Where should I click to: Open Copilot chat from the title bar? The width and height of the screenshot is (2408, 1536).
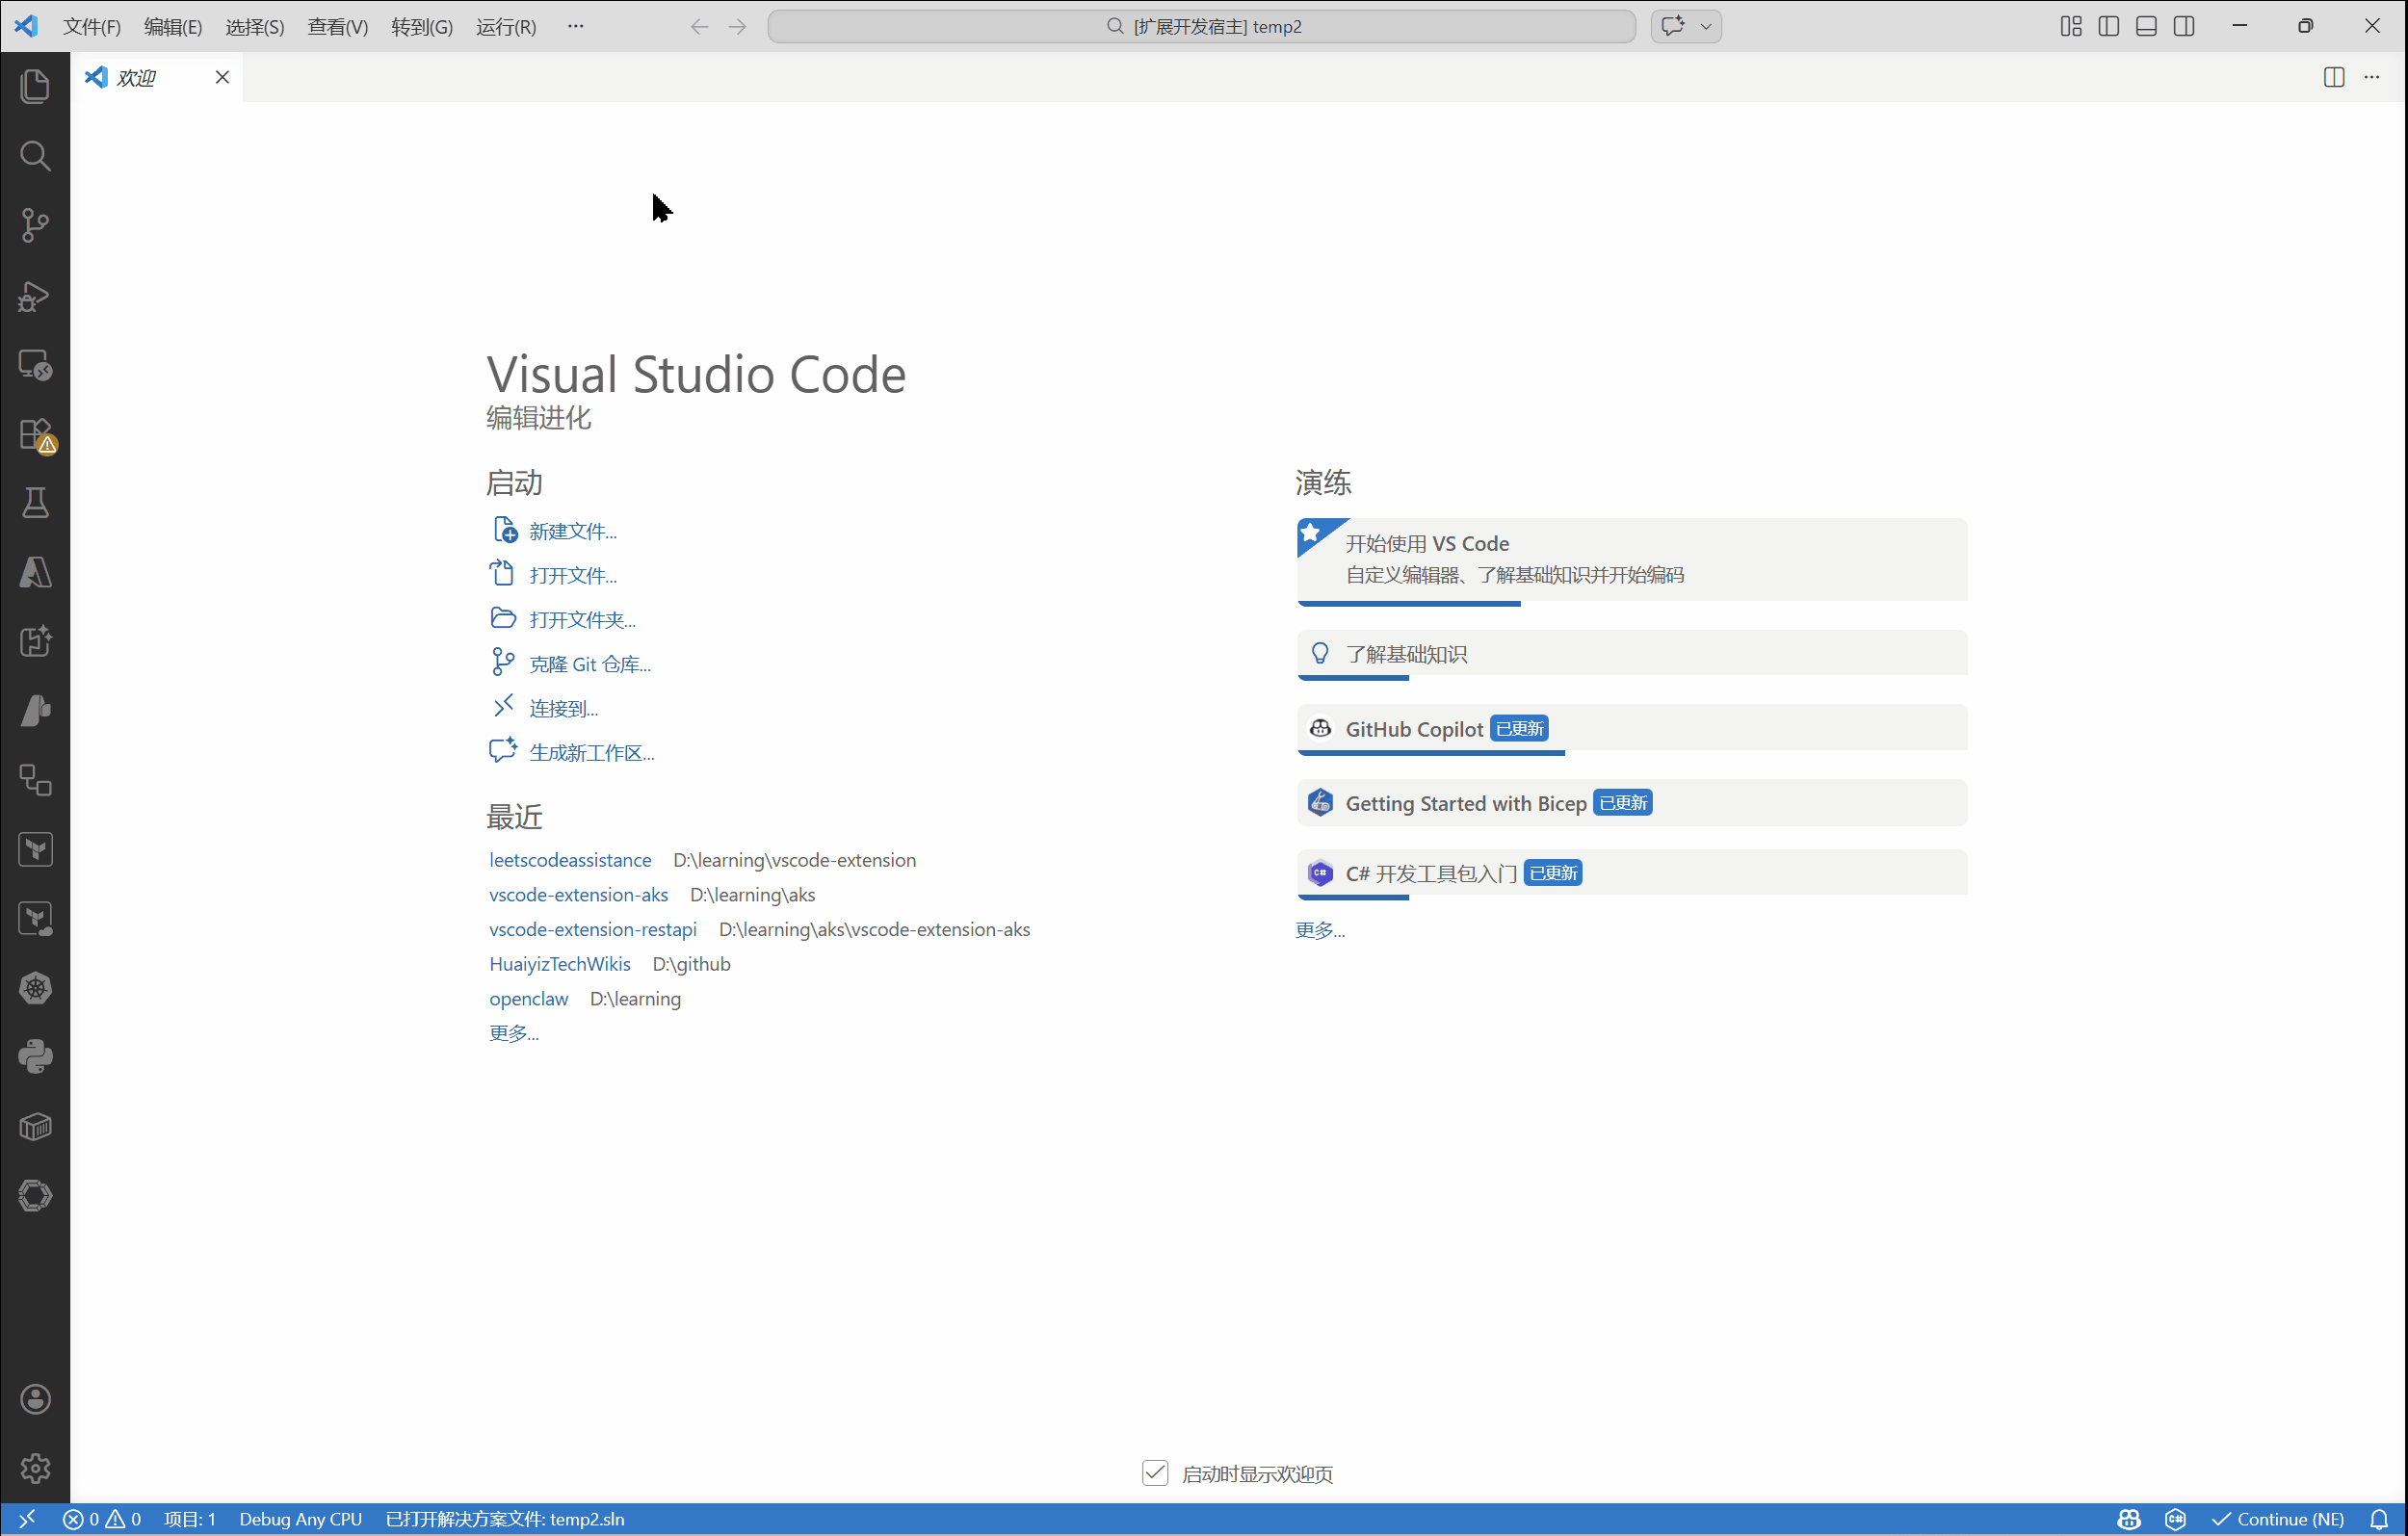pos(1673,26)
